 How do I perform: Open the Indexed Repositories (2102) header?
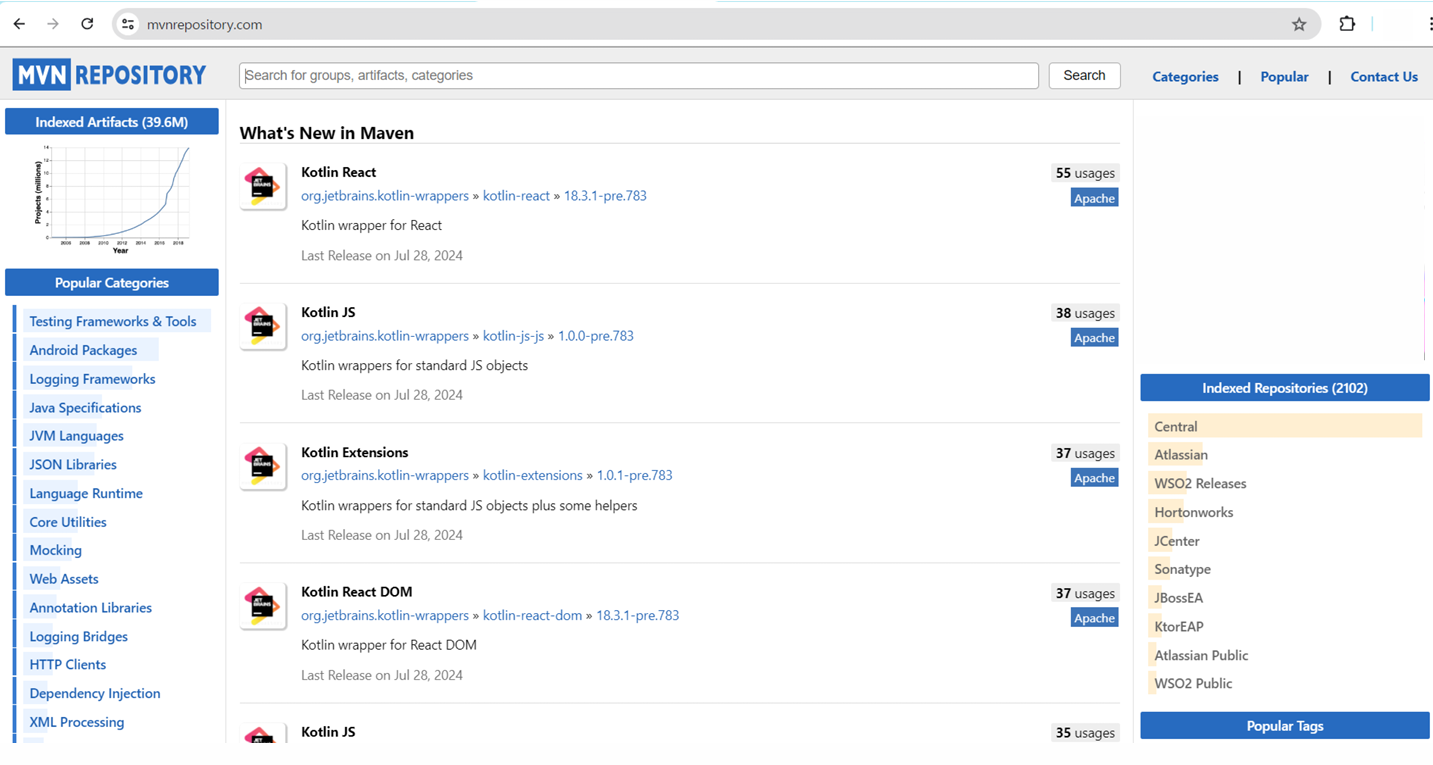pyautogui.click(x=1285, y=388)
